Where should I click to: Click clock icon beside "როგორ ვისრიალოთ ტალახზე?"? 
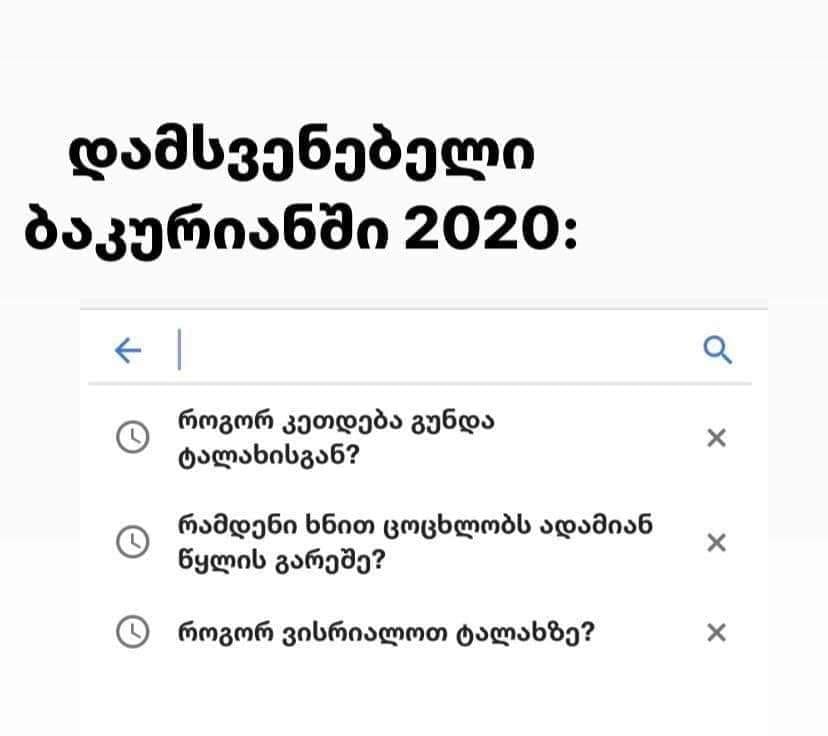pos(133,631)
